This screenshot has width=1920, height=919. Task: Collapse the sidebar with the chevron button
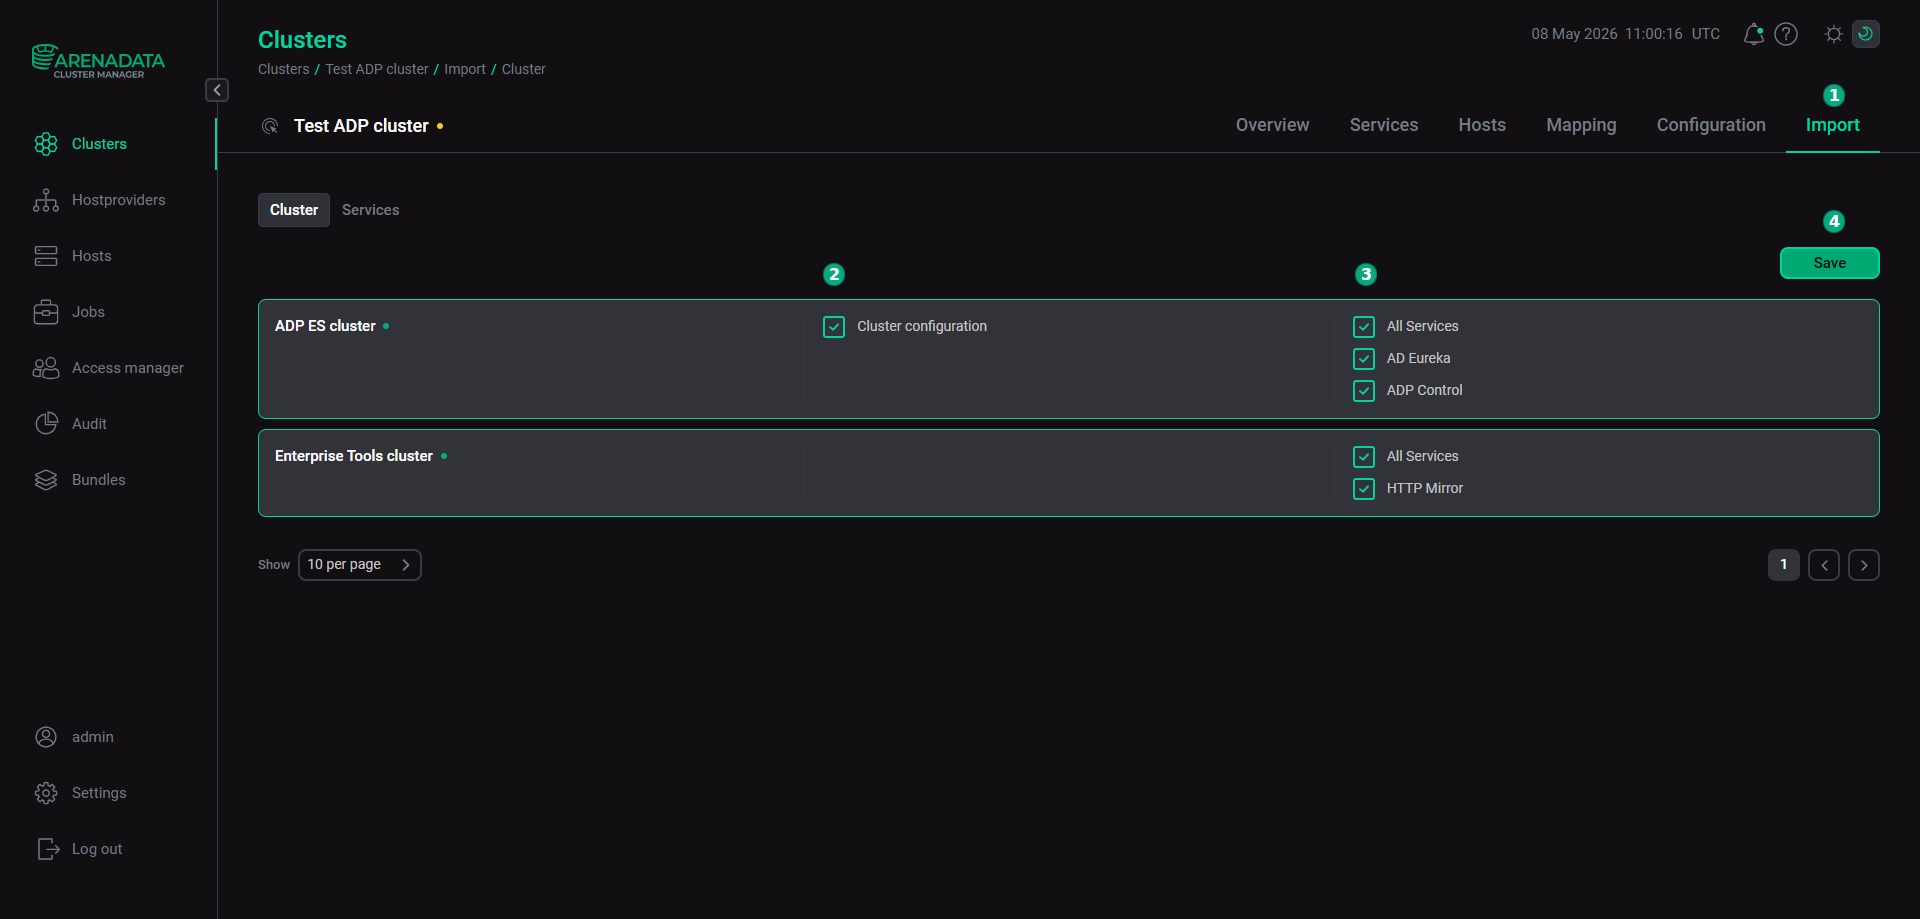coord(217,90)
